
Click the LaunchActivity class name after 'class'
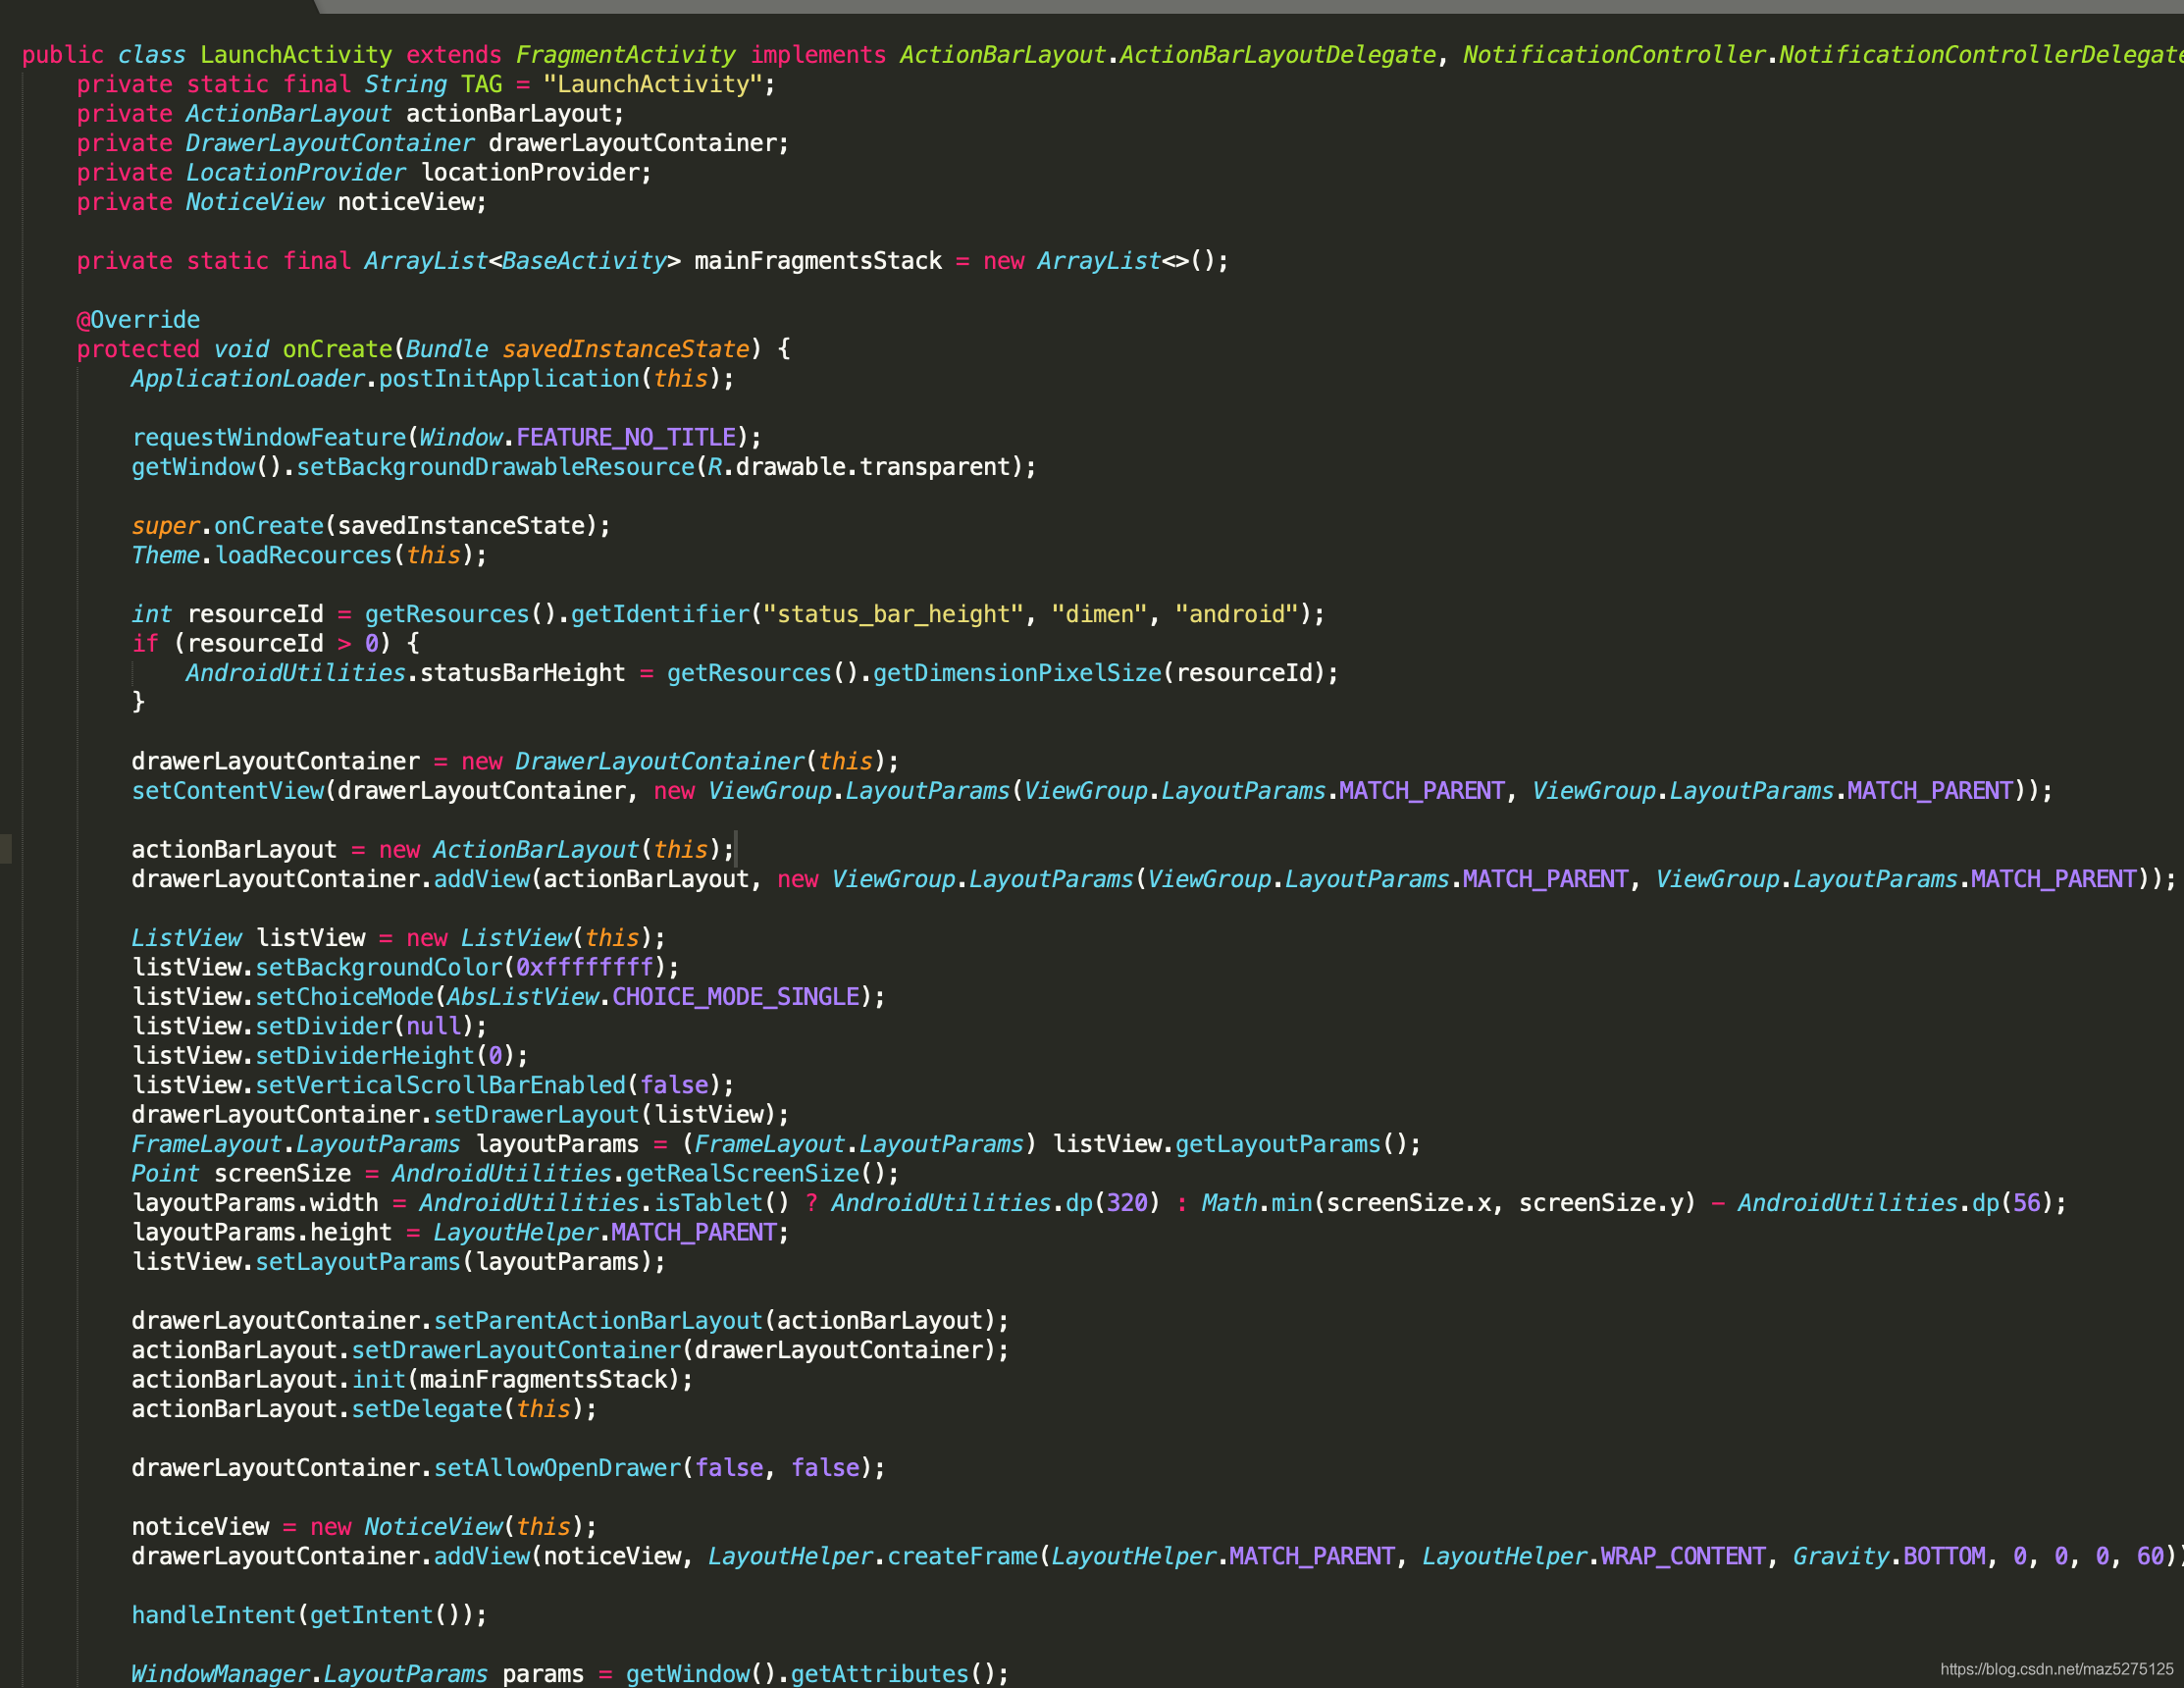pyautogui.click(x=296, y=55)
